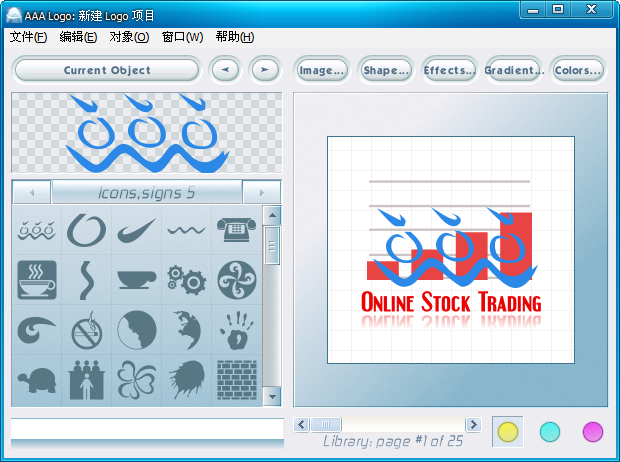Choose the ink splatter icon
The image size is (620, 462).
tap(187, 380)
